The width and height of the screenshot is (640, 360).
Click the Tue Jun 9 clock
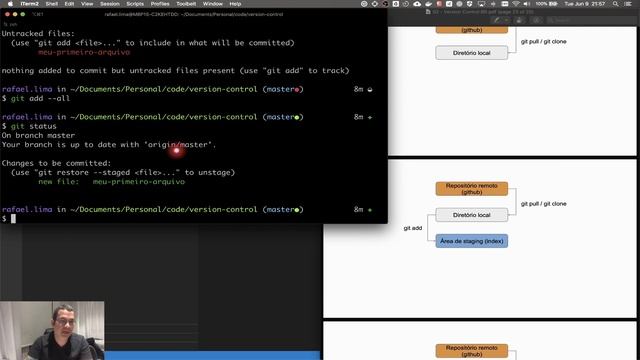click(585, 4)
